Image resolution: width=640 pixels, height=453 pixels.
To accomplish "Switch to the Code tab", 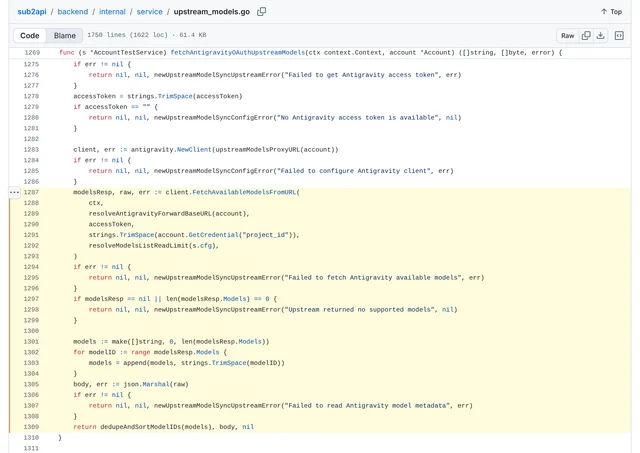I will [x=30, y=36].
